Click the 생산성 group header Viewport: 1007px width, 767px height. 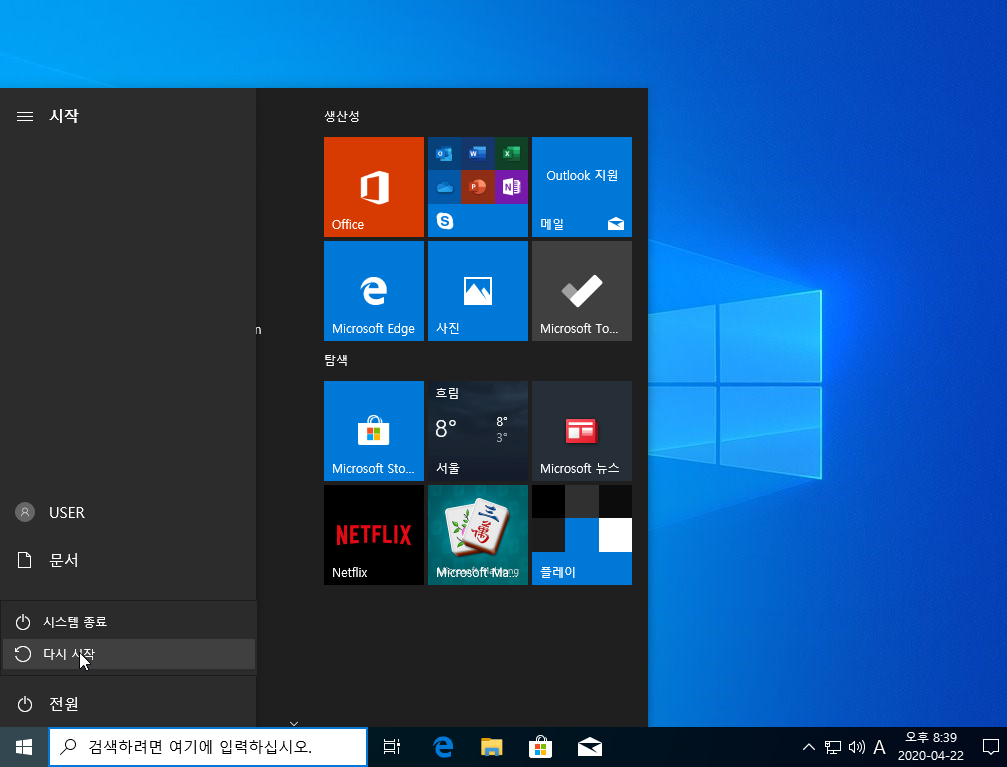342,116
